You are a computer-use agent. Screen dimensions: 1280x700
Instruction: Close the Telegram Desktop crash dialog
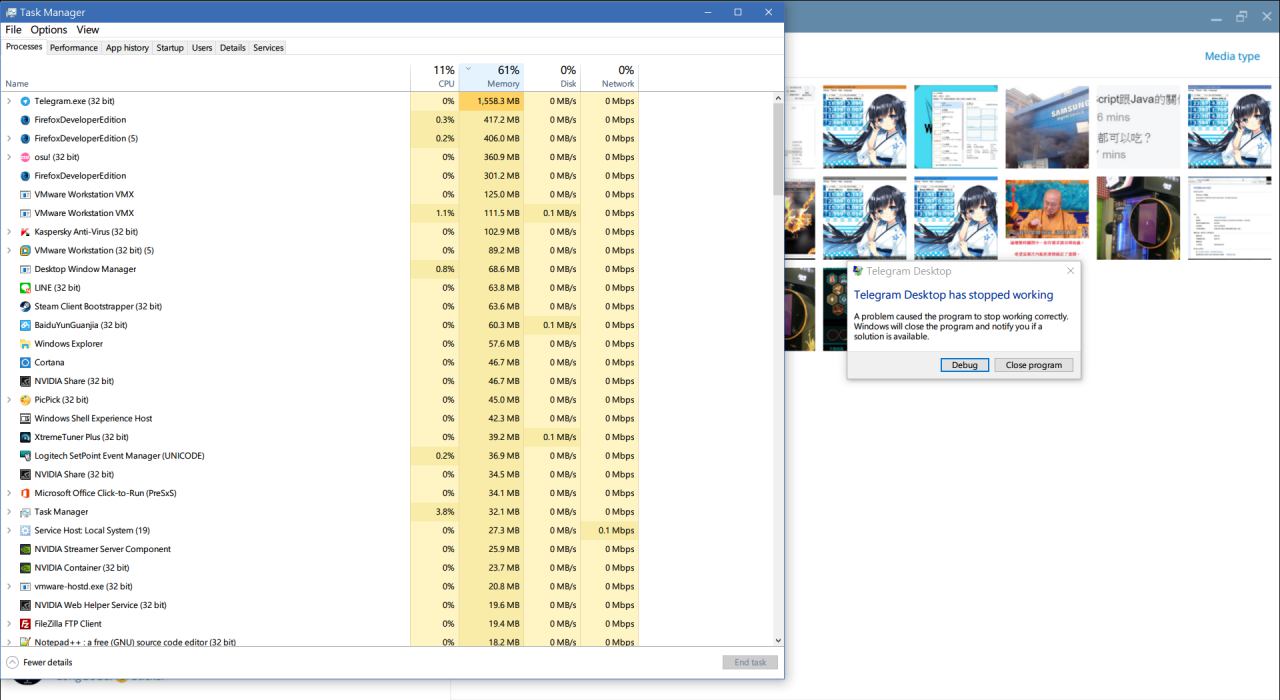tap(1070, 271)
